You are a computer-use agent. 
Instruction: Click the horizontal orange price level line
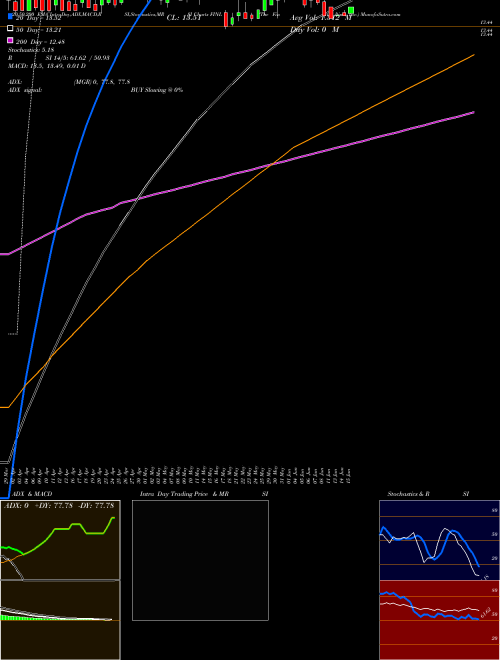[250, 27]
